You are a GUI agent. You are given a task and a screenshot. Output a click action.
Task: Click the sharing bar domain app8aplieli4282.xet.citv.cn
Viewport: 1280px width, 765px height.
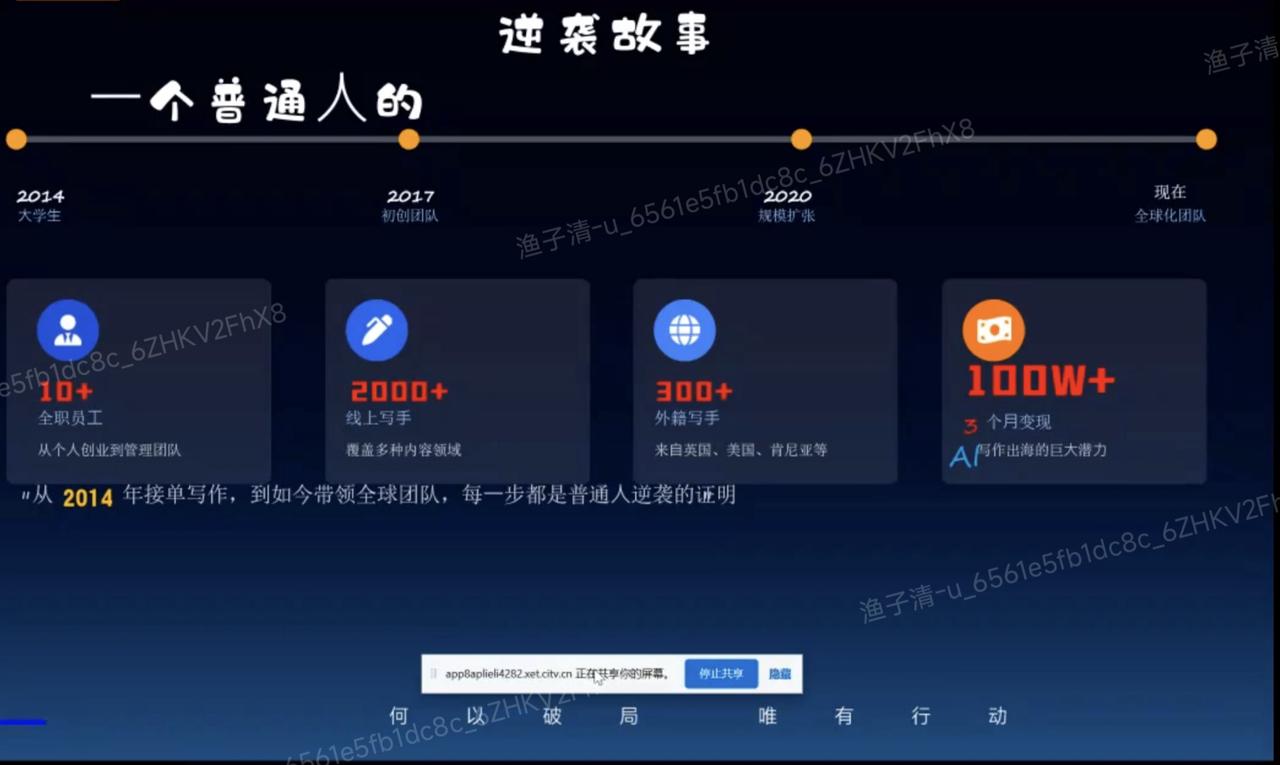click(508, 674)
